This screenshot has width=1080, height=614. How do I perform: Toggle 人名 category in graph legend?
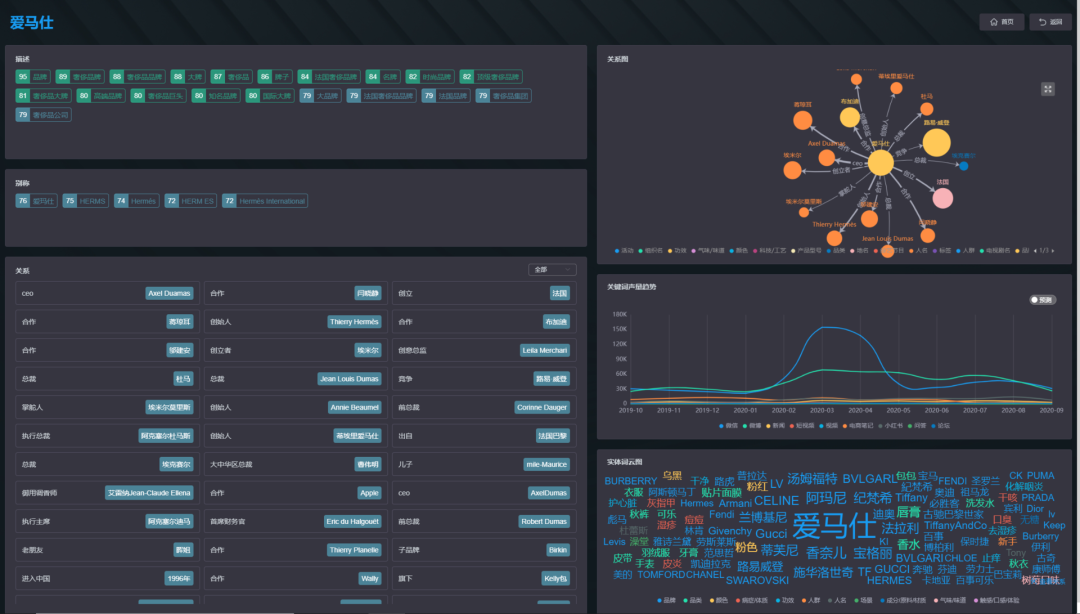918,251
